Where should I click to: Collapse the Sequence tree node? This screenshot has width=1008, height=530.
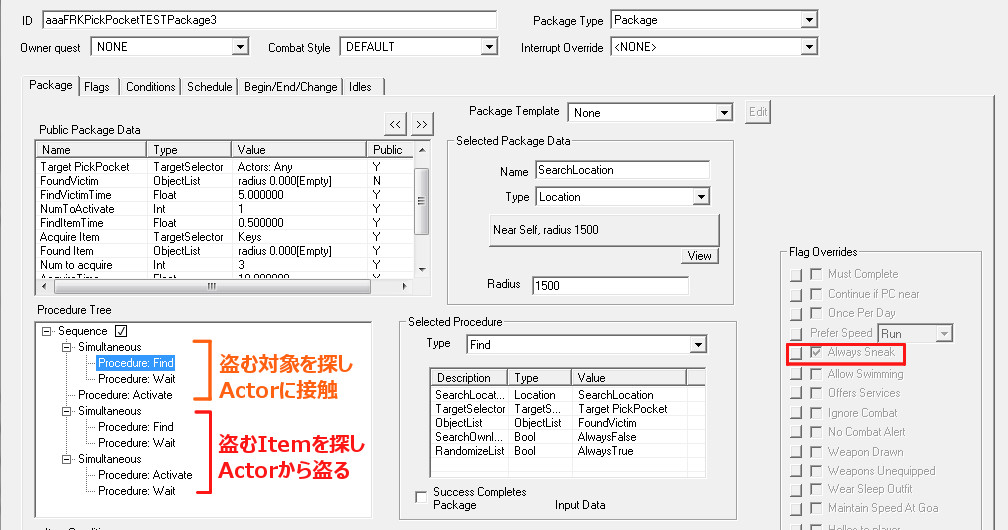point(46,331)
